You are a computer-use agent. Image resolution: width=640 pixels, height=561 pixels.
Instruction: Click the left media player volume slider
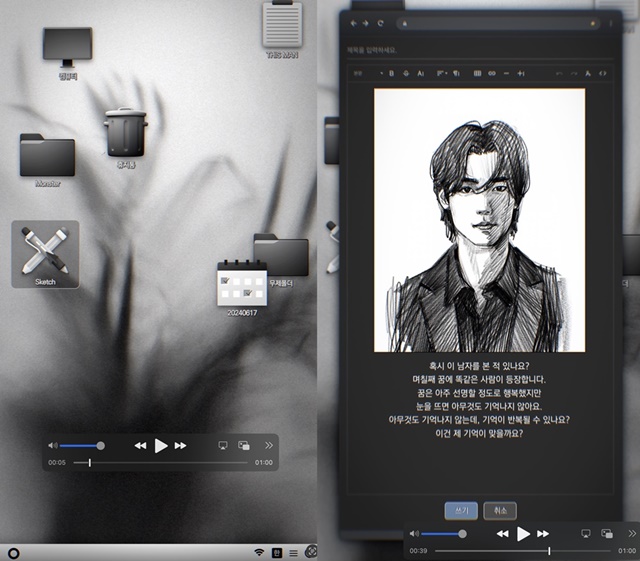click(80, 445)
